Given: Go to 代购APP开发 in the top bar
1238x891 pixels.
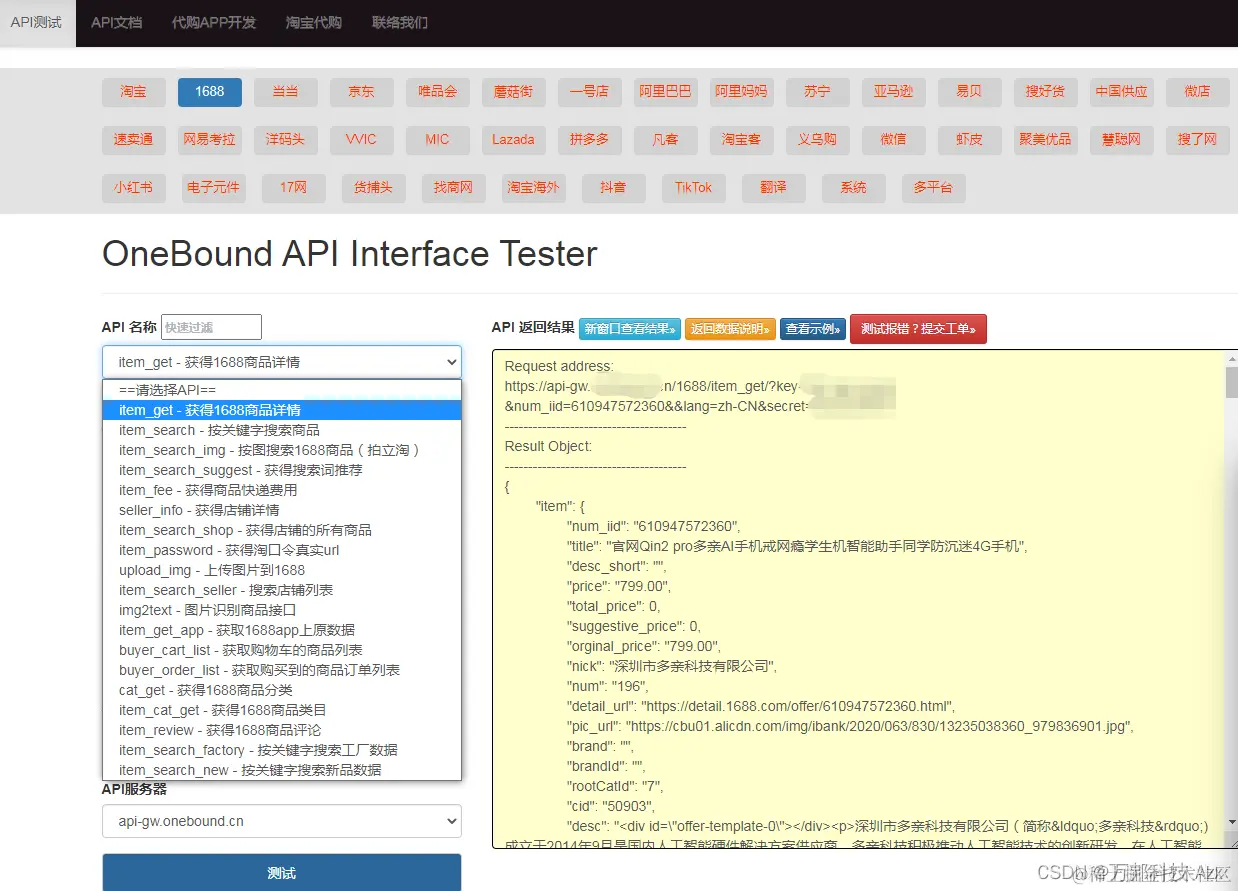Looking at the screenshot, I should click(214, 22).
